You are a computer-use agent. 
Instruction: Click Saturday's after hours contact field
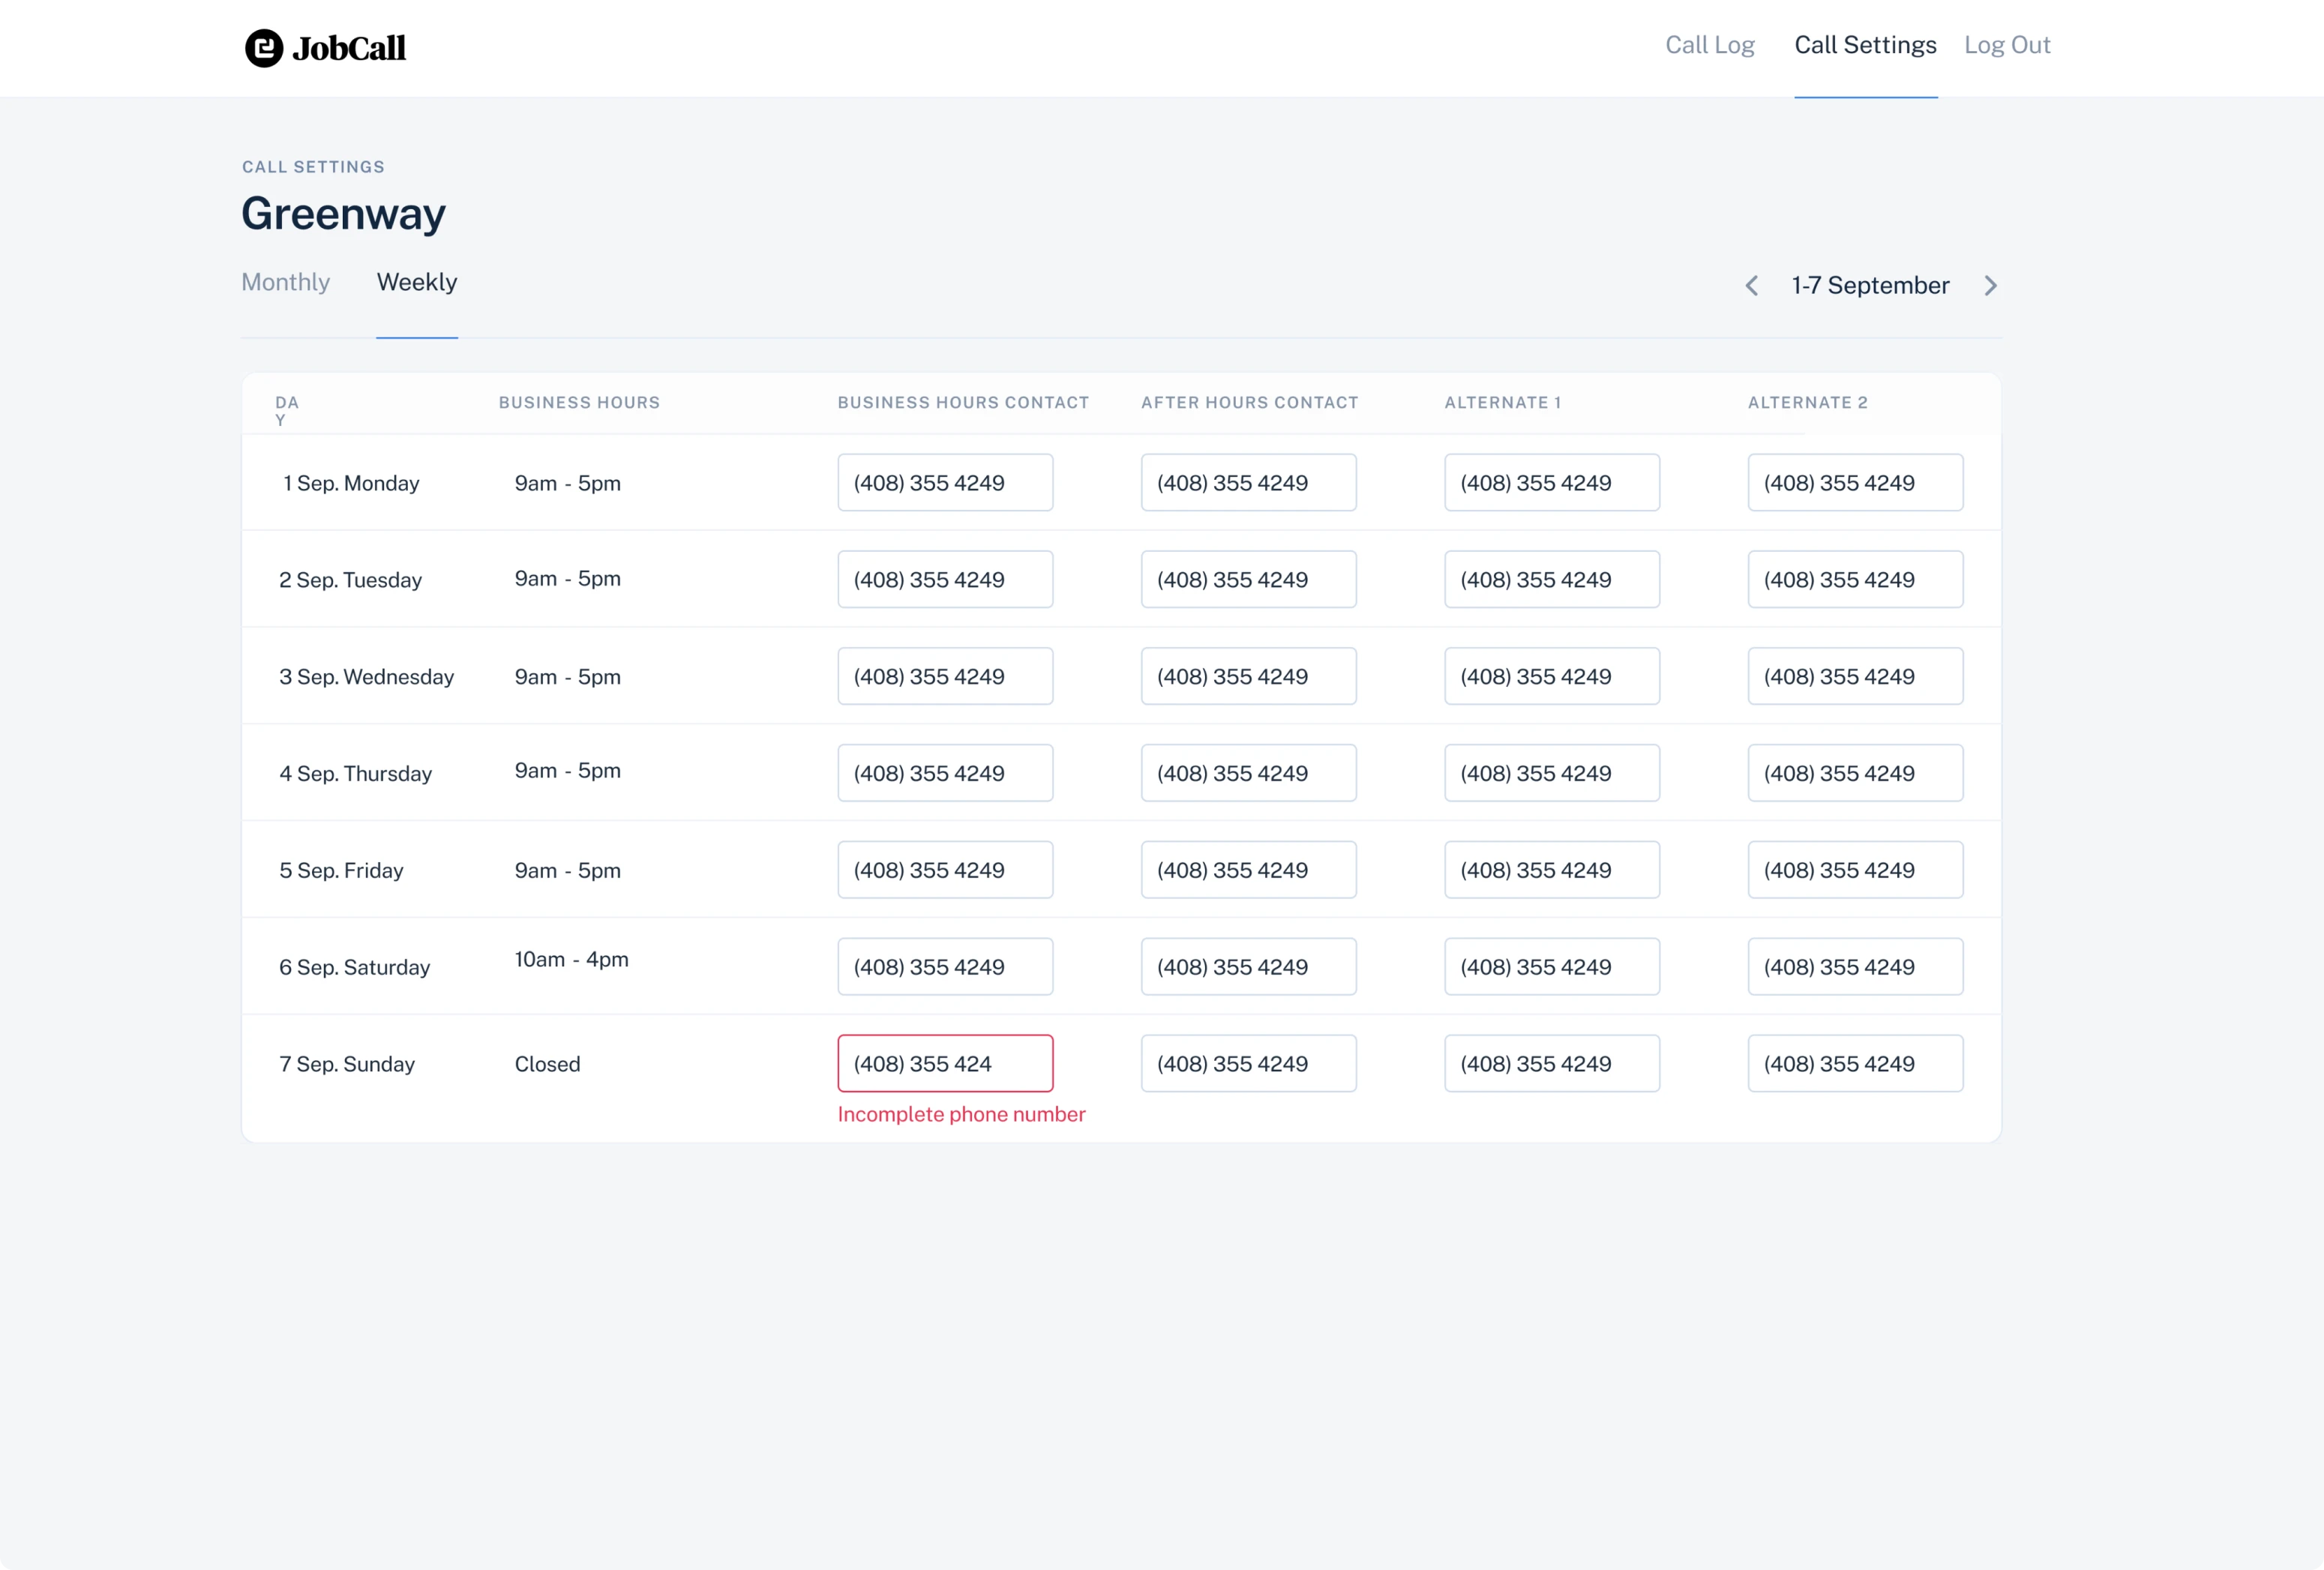coord(1248,966)
